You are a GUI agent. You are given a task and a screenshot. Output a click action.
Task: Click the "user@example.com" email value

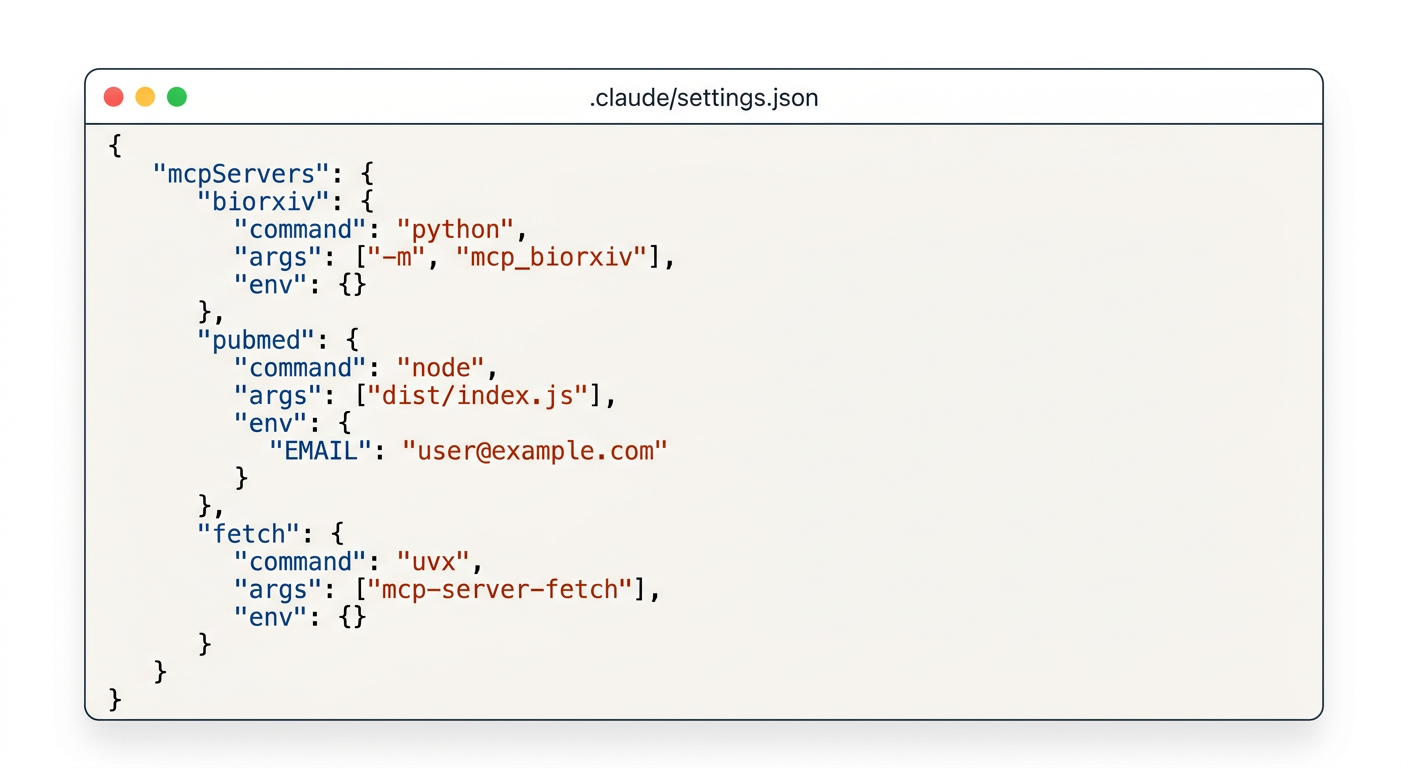(x=534, y=451)
